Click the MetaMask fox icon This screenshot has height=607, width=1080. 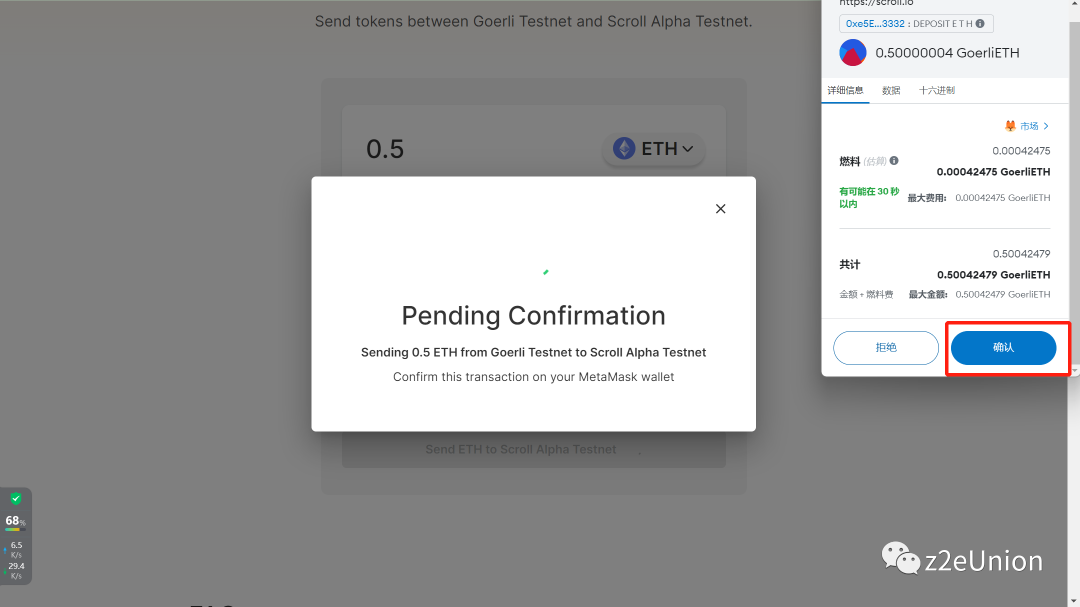pos(1010,126)
